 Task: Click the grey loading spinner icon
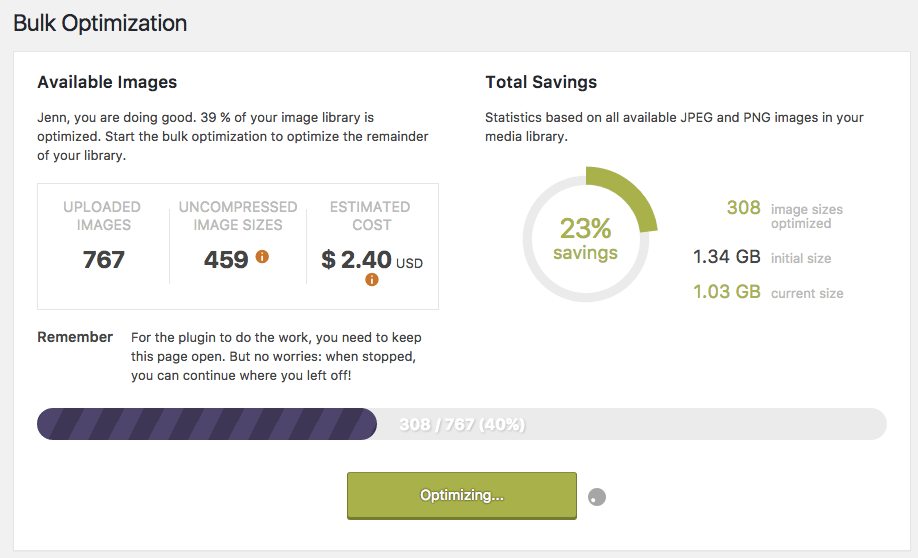pos(597,497)
